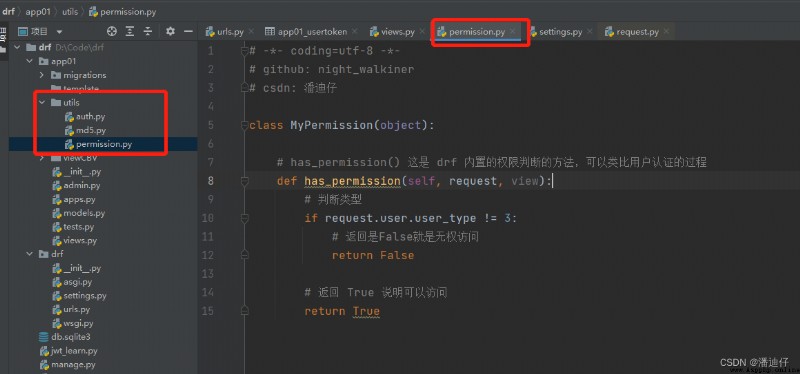Click the utils breadcrumb in navigation bar
Screen dimensions: 800x374
[x=71, y=11]
